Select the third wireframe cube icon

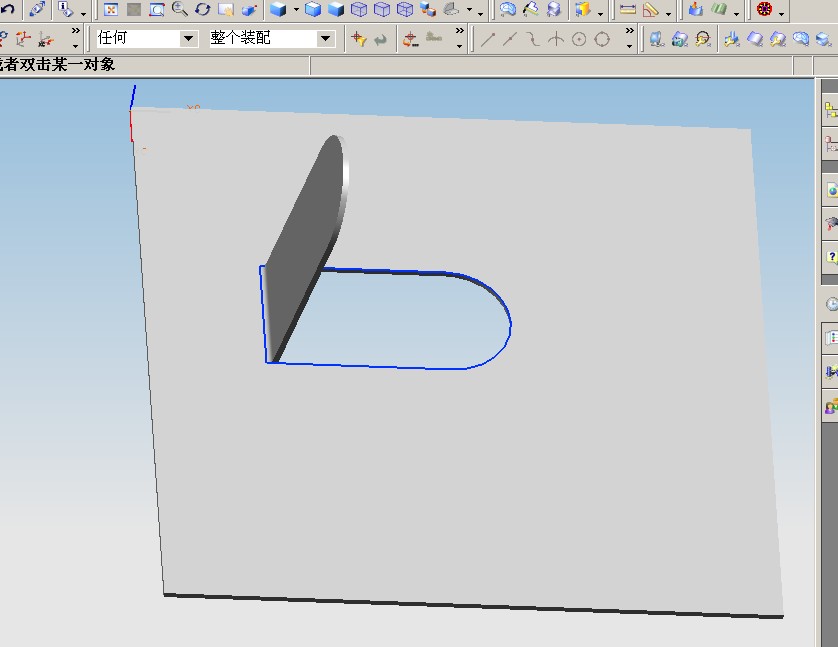pos(405,9)
